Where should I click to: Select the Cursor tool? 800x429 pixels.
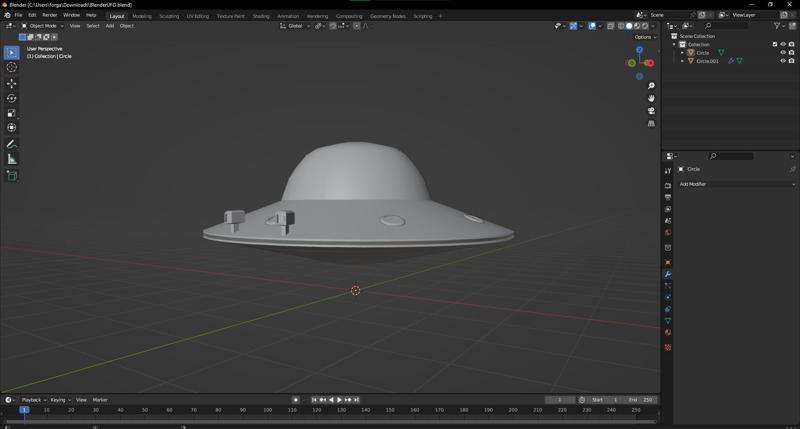(x=12, y=67)
